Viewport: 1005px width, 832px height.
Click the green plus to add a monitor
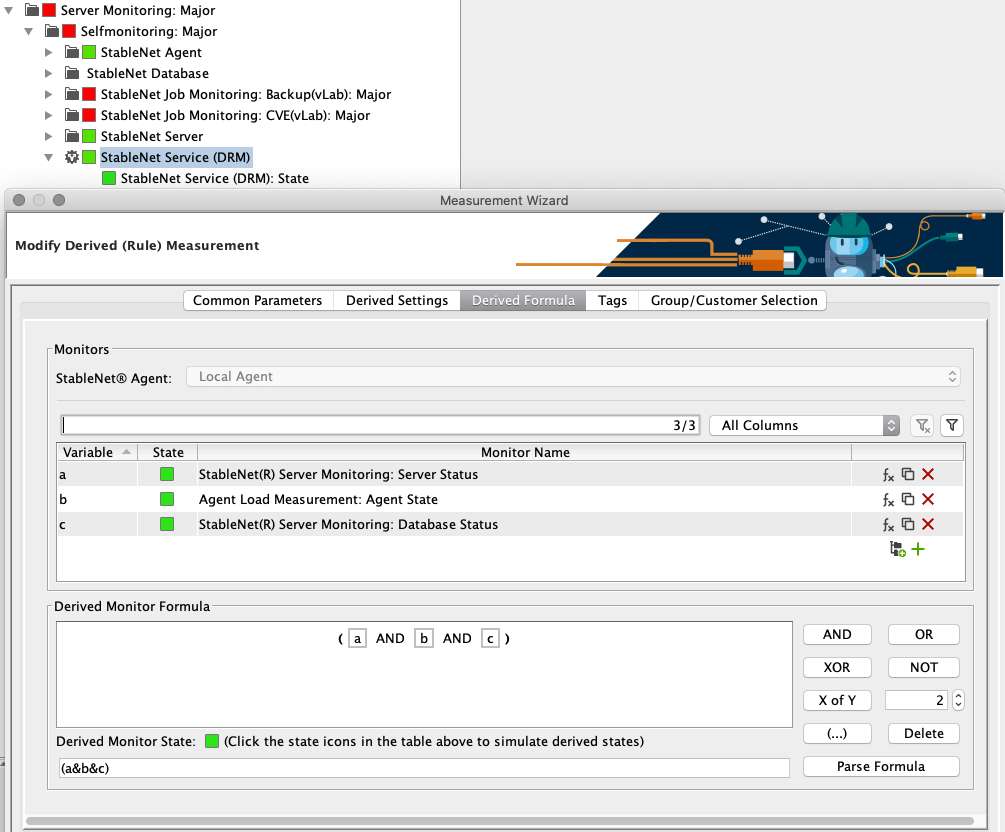(918, 549)
